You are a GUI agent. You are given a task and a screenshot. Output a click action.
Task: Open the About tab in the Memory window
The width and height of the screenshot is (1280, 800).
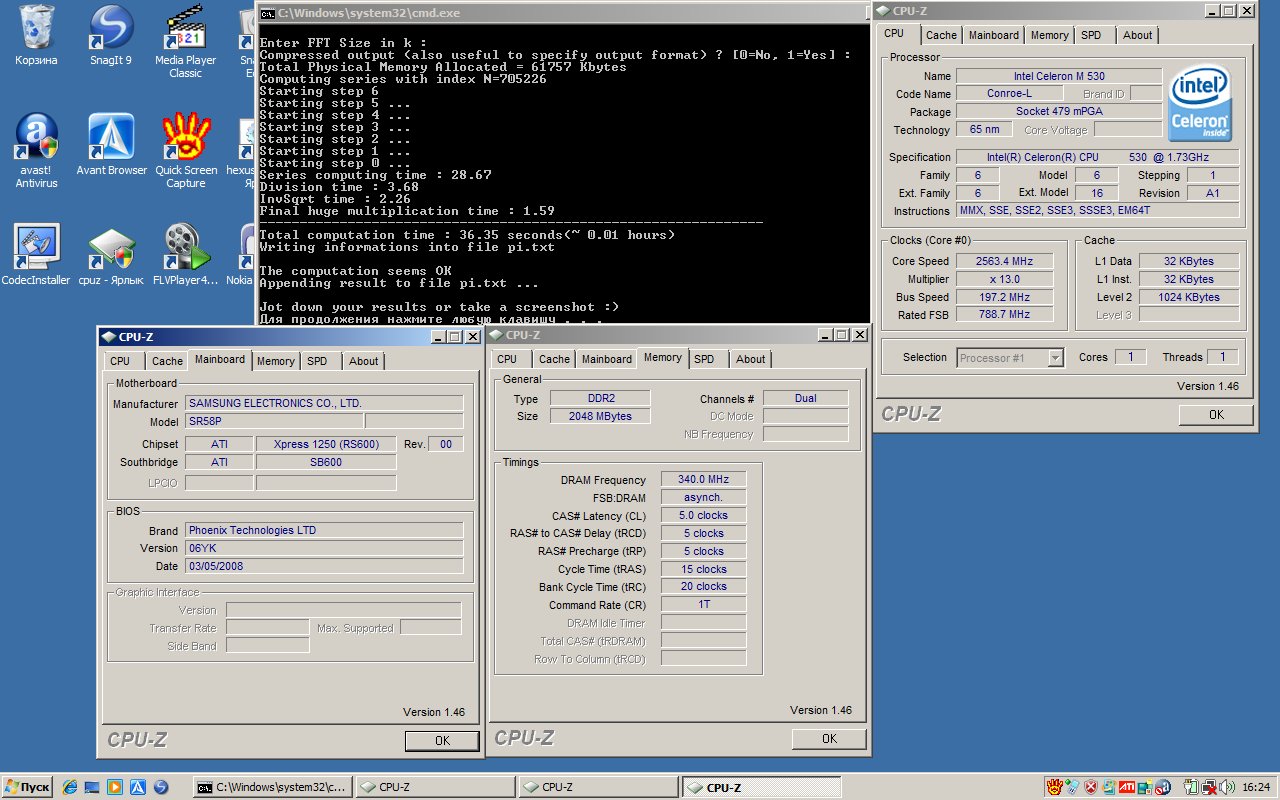pyautogui.click(x=751, y=359)
